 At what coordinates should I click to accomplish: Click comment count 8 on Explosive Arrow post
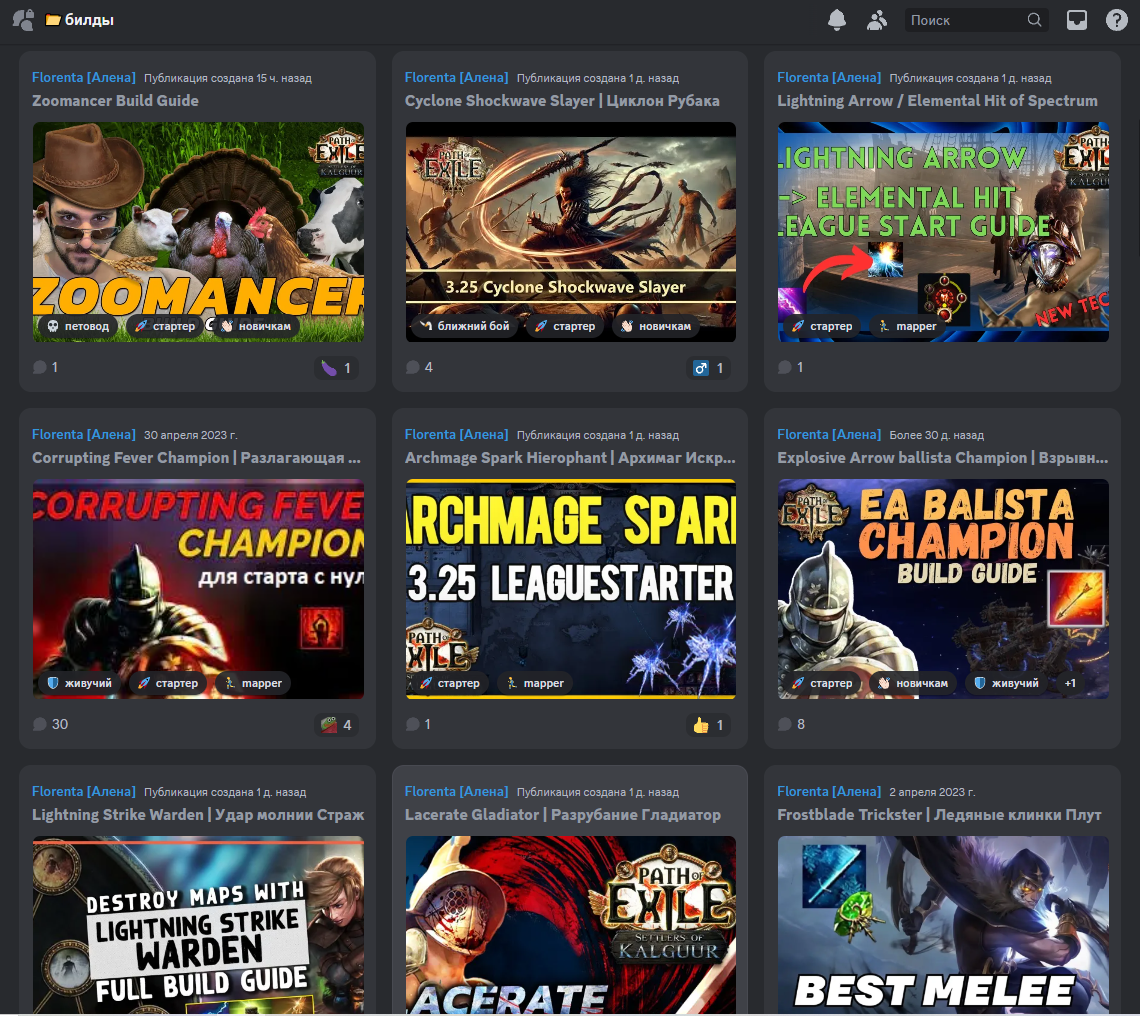click(792, 724)
